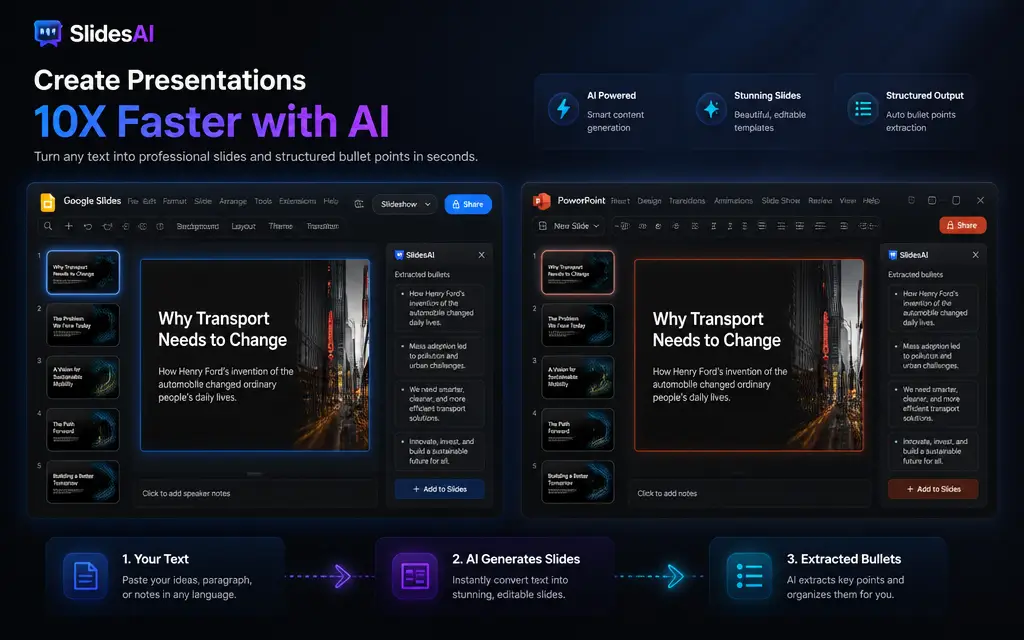The width and height of the screenshot is (1024, 640).
Task: Close the SlidesAI panel in PowerPoint
Action: click(x=975, y=255)
